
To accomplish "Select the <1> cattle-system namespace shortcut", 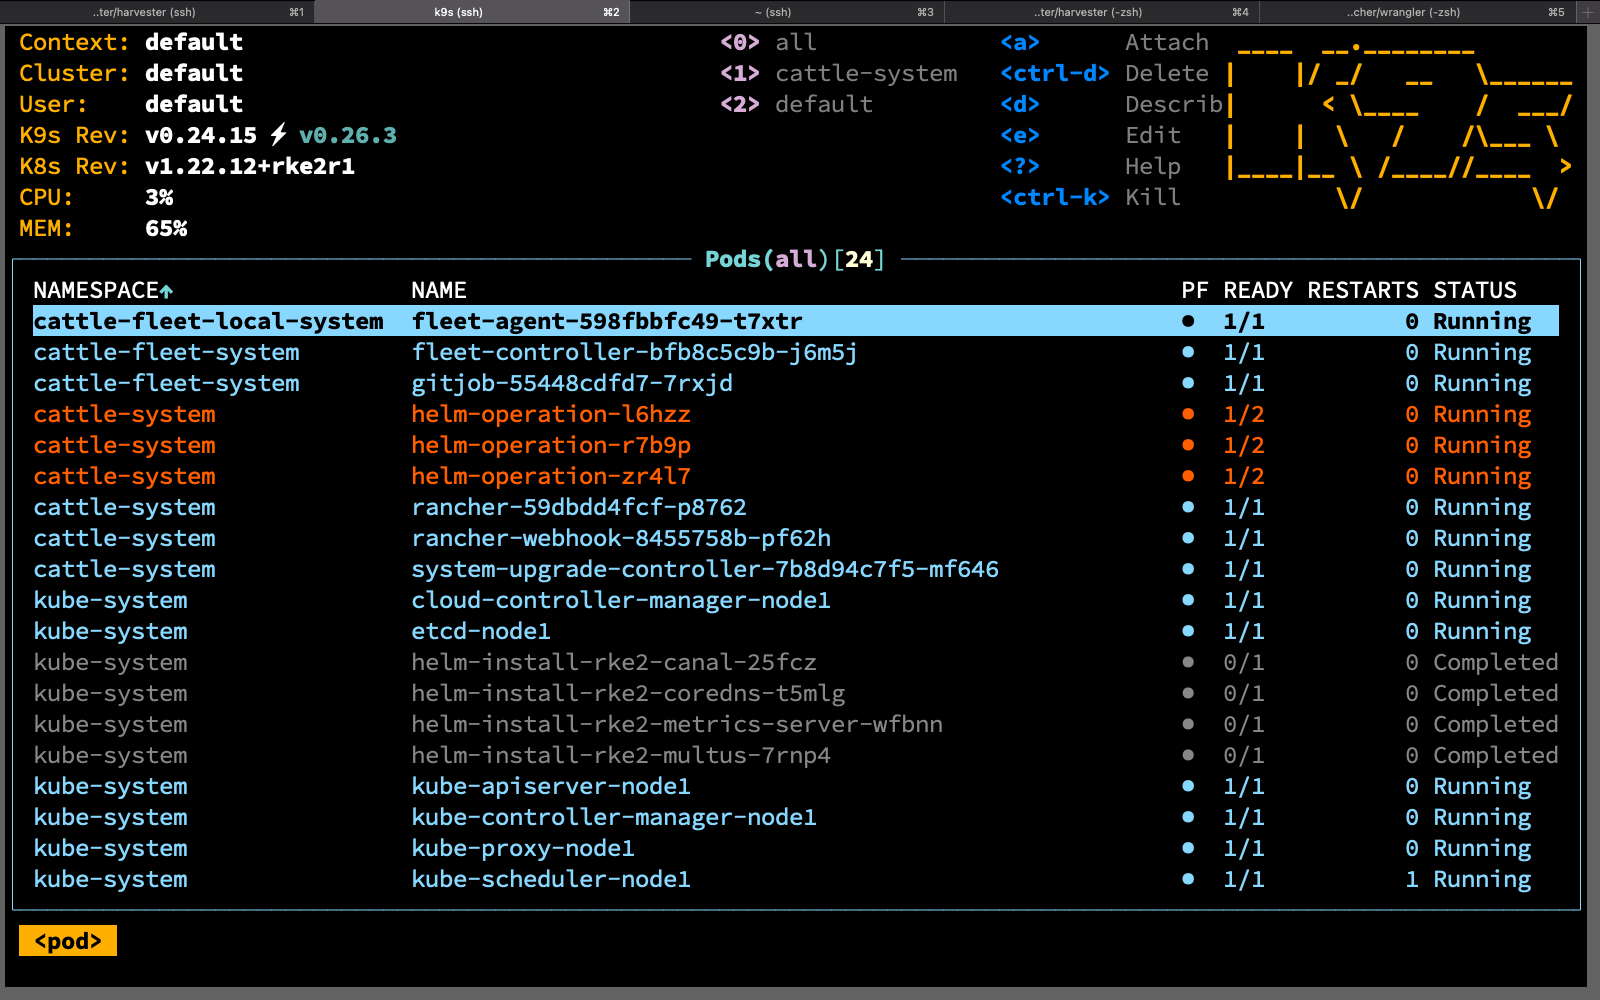I will (x=838, y=73).
